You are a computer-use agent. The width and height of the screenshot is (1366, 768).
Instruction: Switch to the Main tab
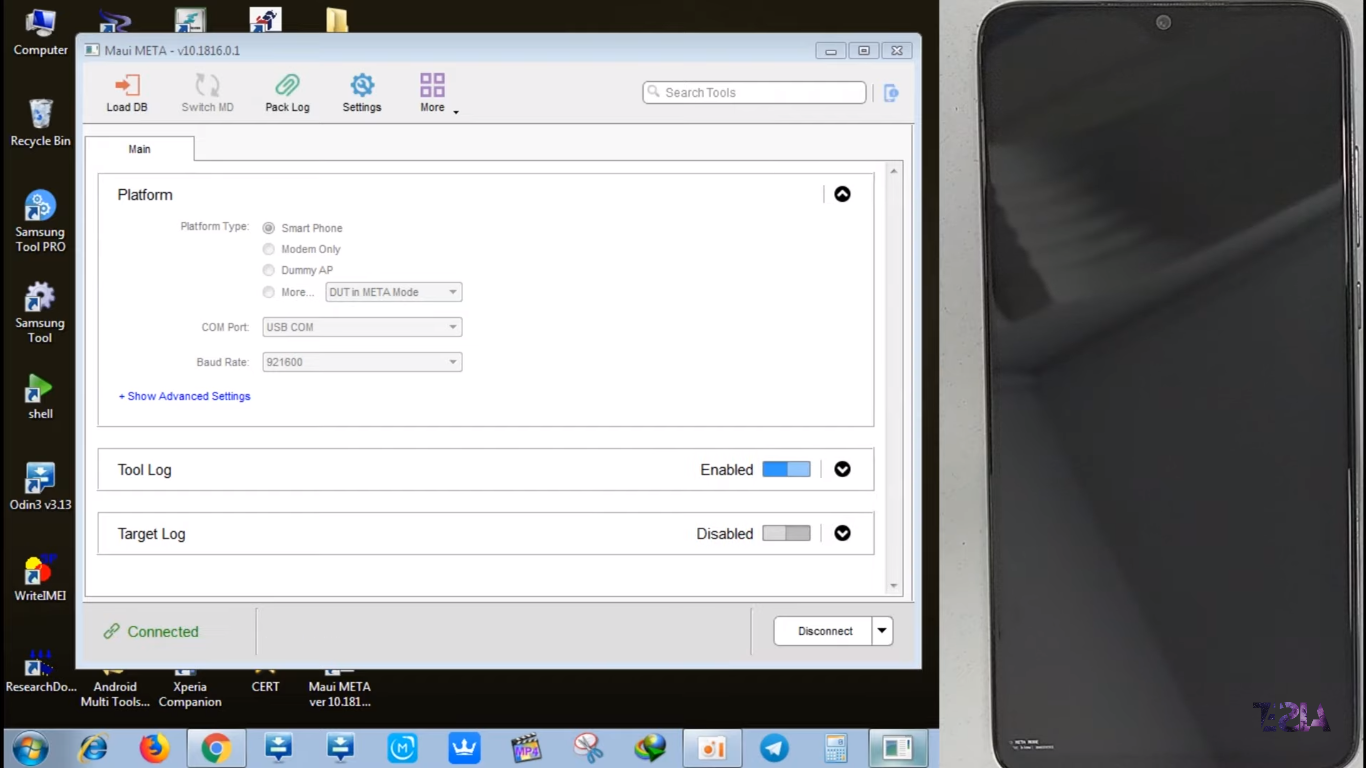coord(139,149)
